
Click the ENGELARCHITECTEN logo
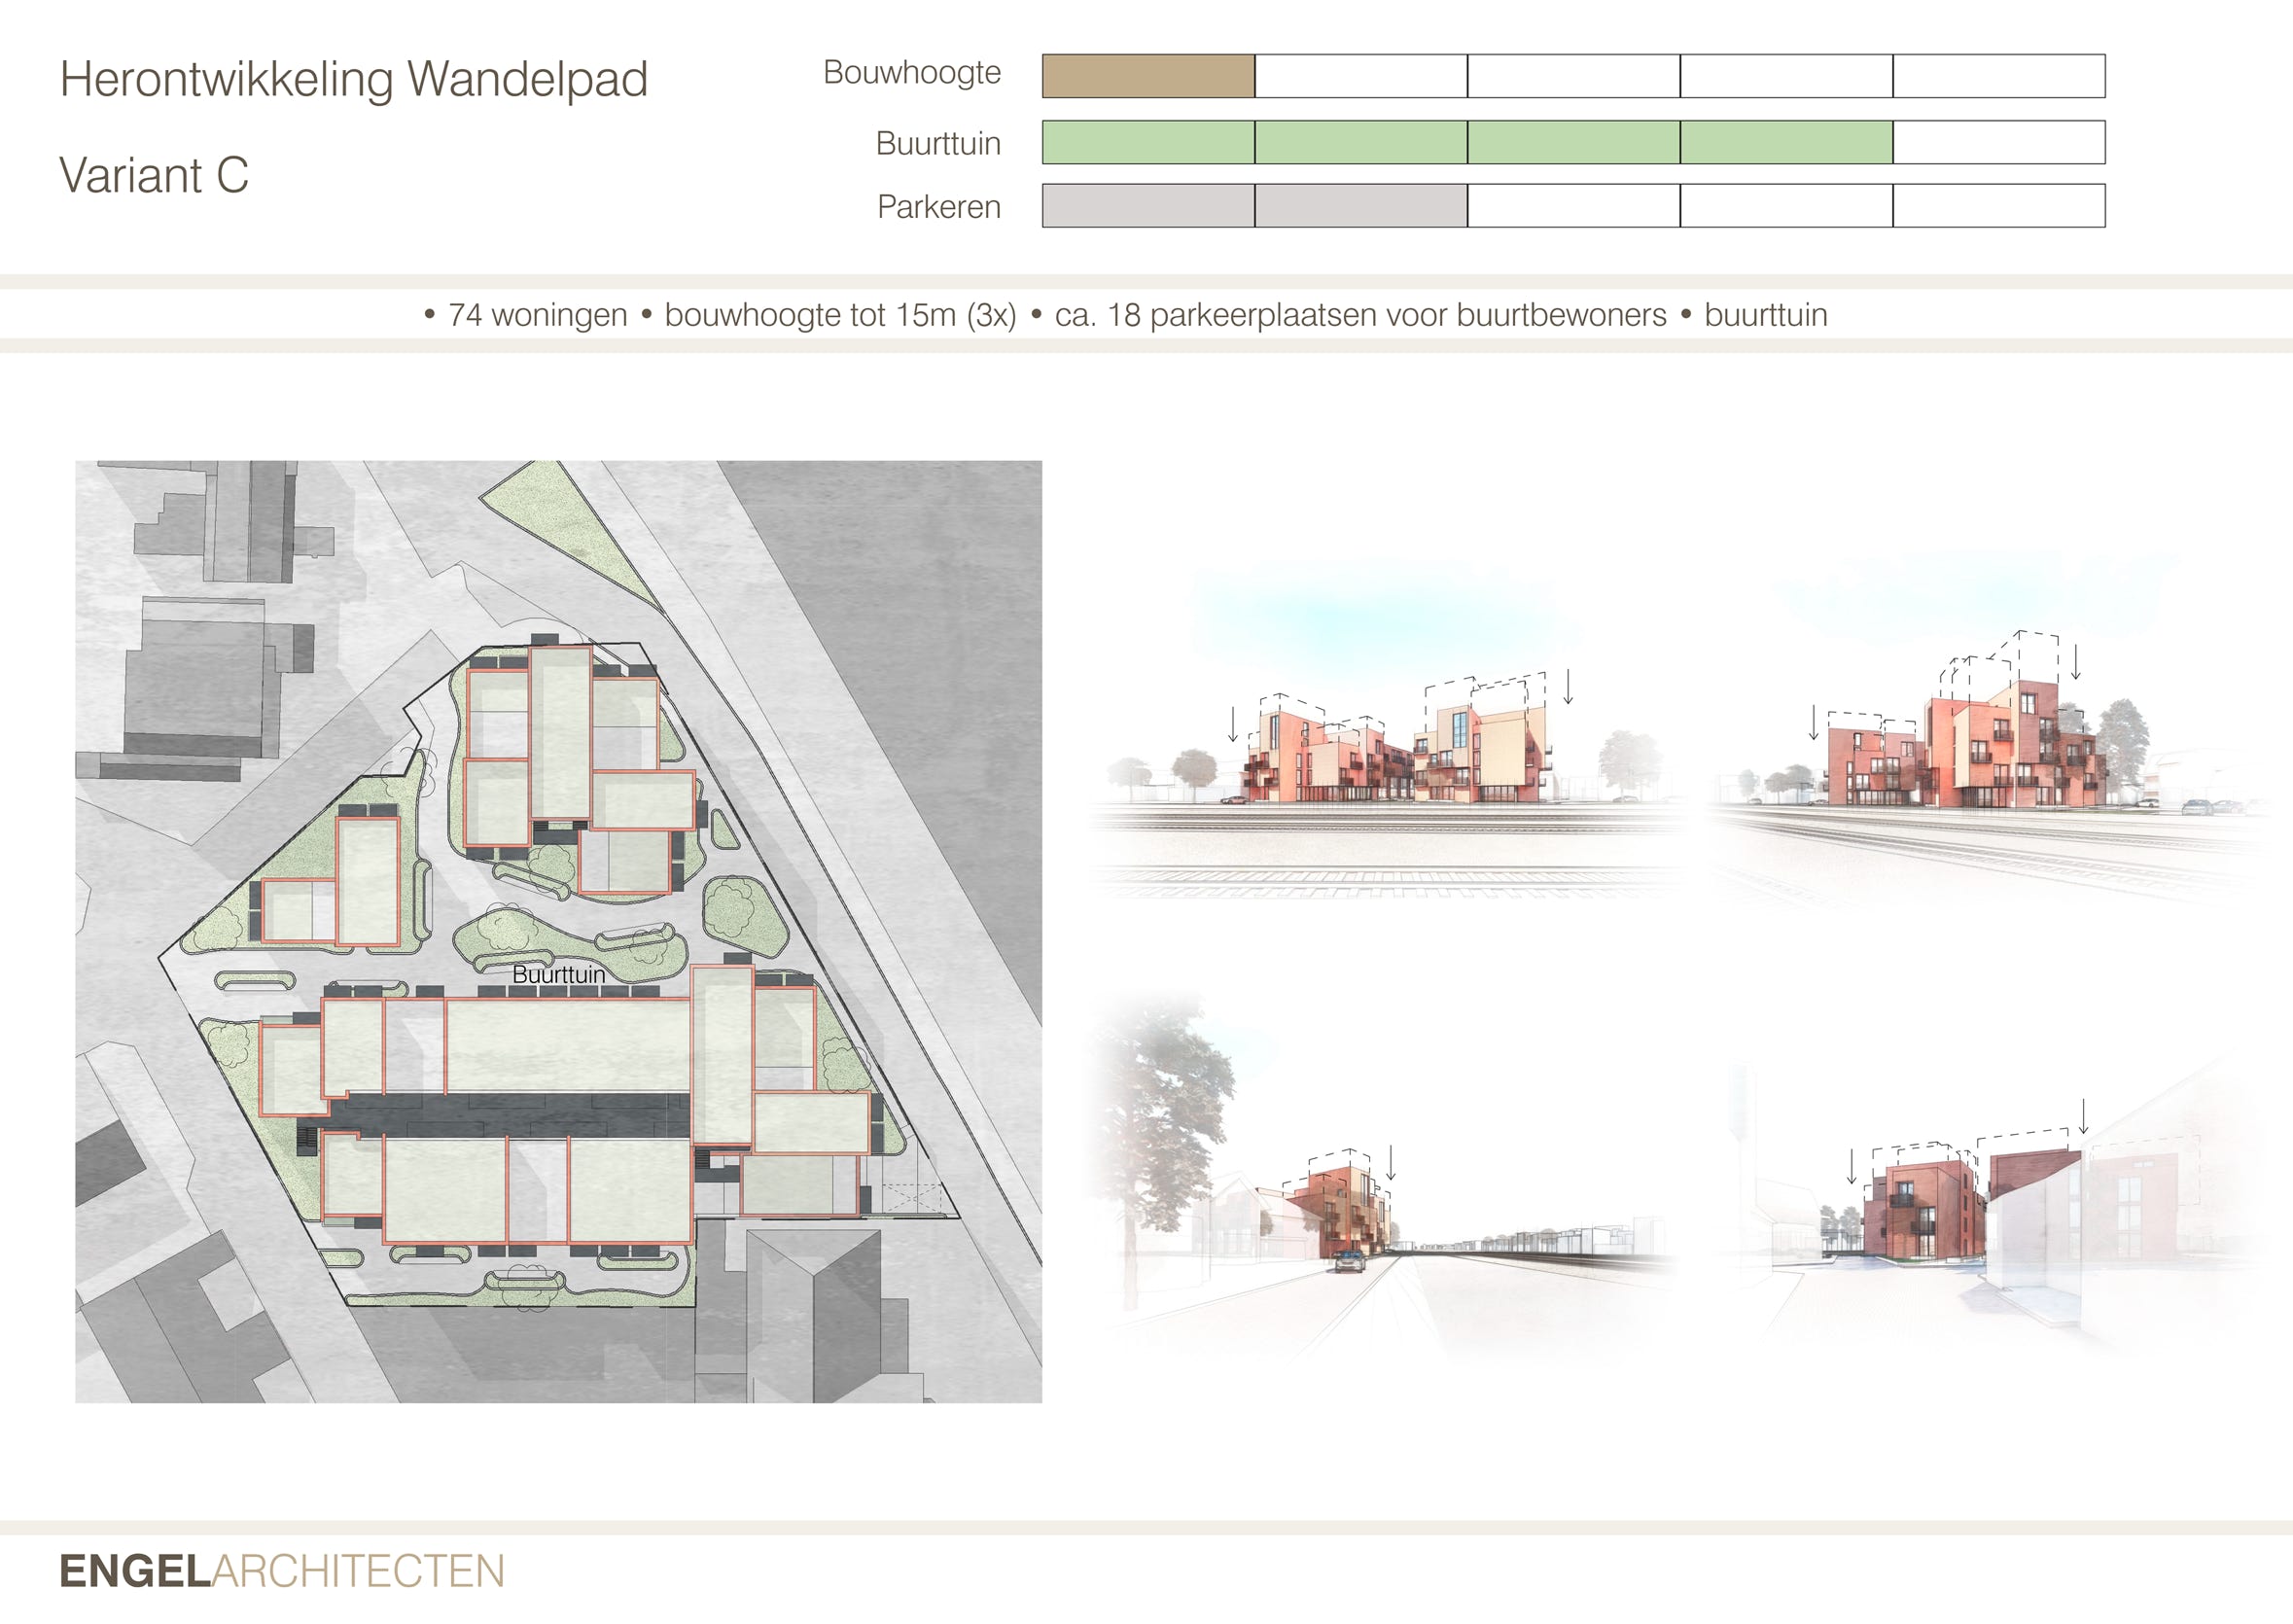pos(282,1571)
